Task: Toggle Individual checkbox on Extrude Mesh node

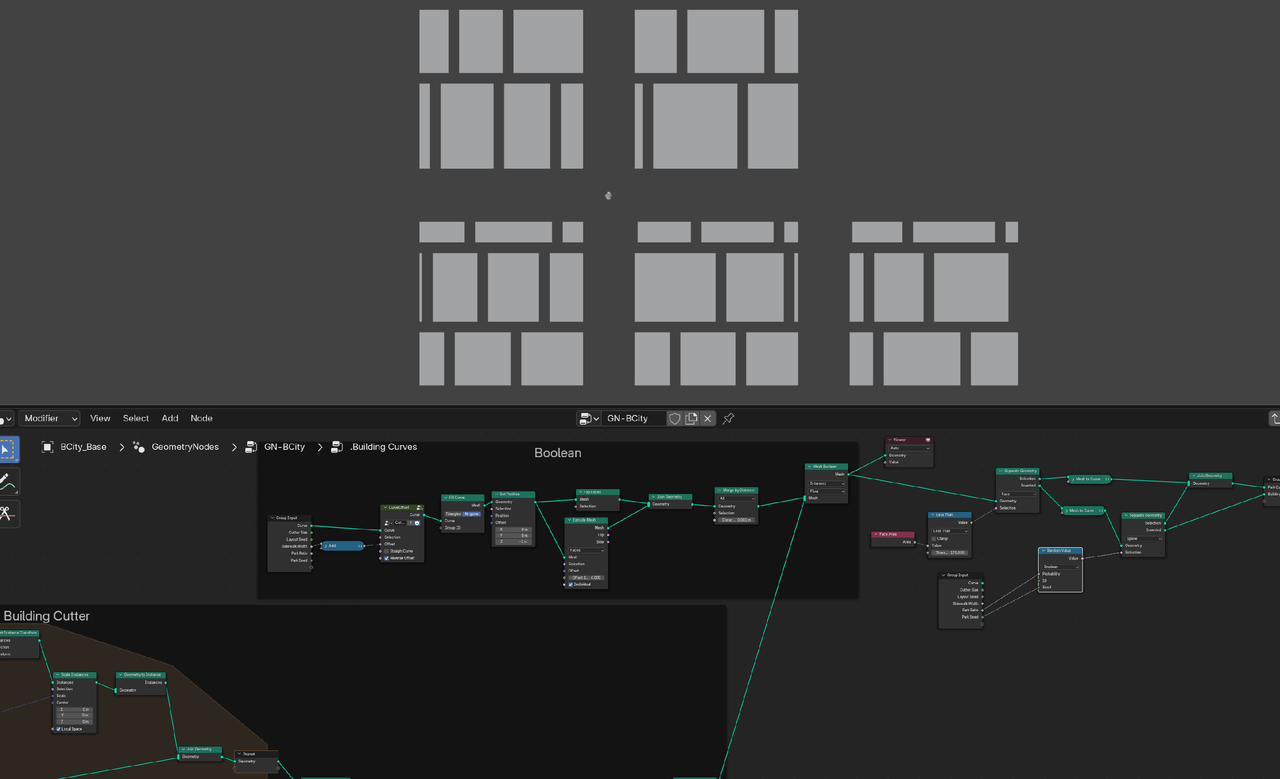Action: (x=570, y=585)
